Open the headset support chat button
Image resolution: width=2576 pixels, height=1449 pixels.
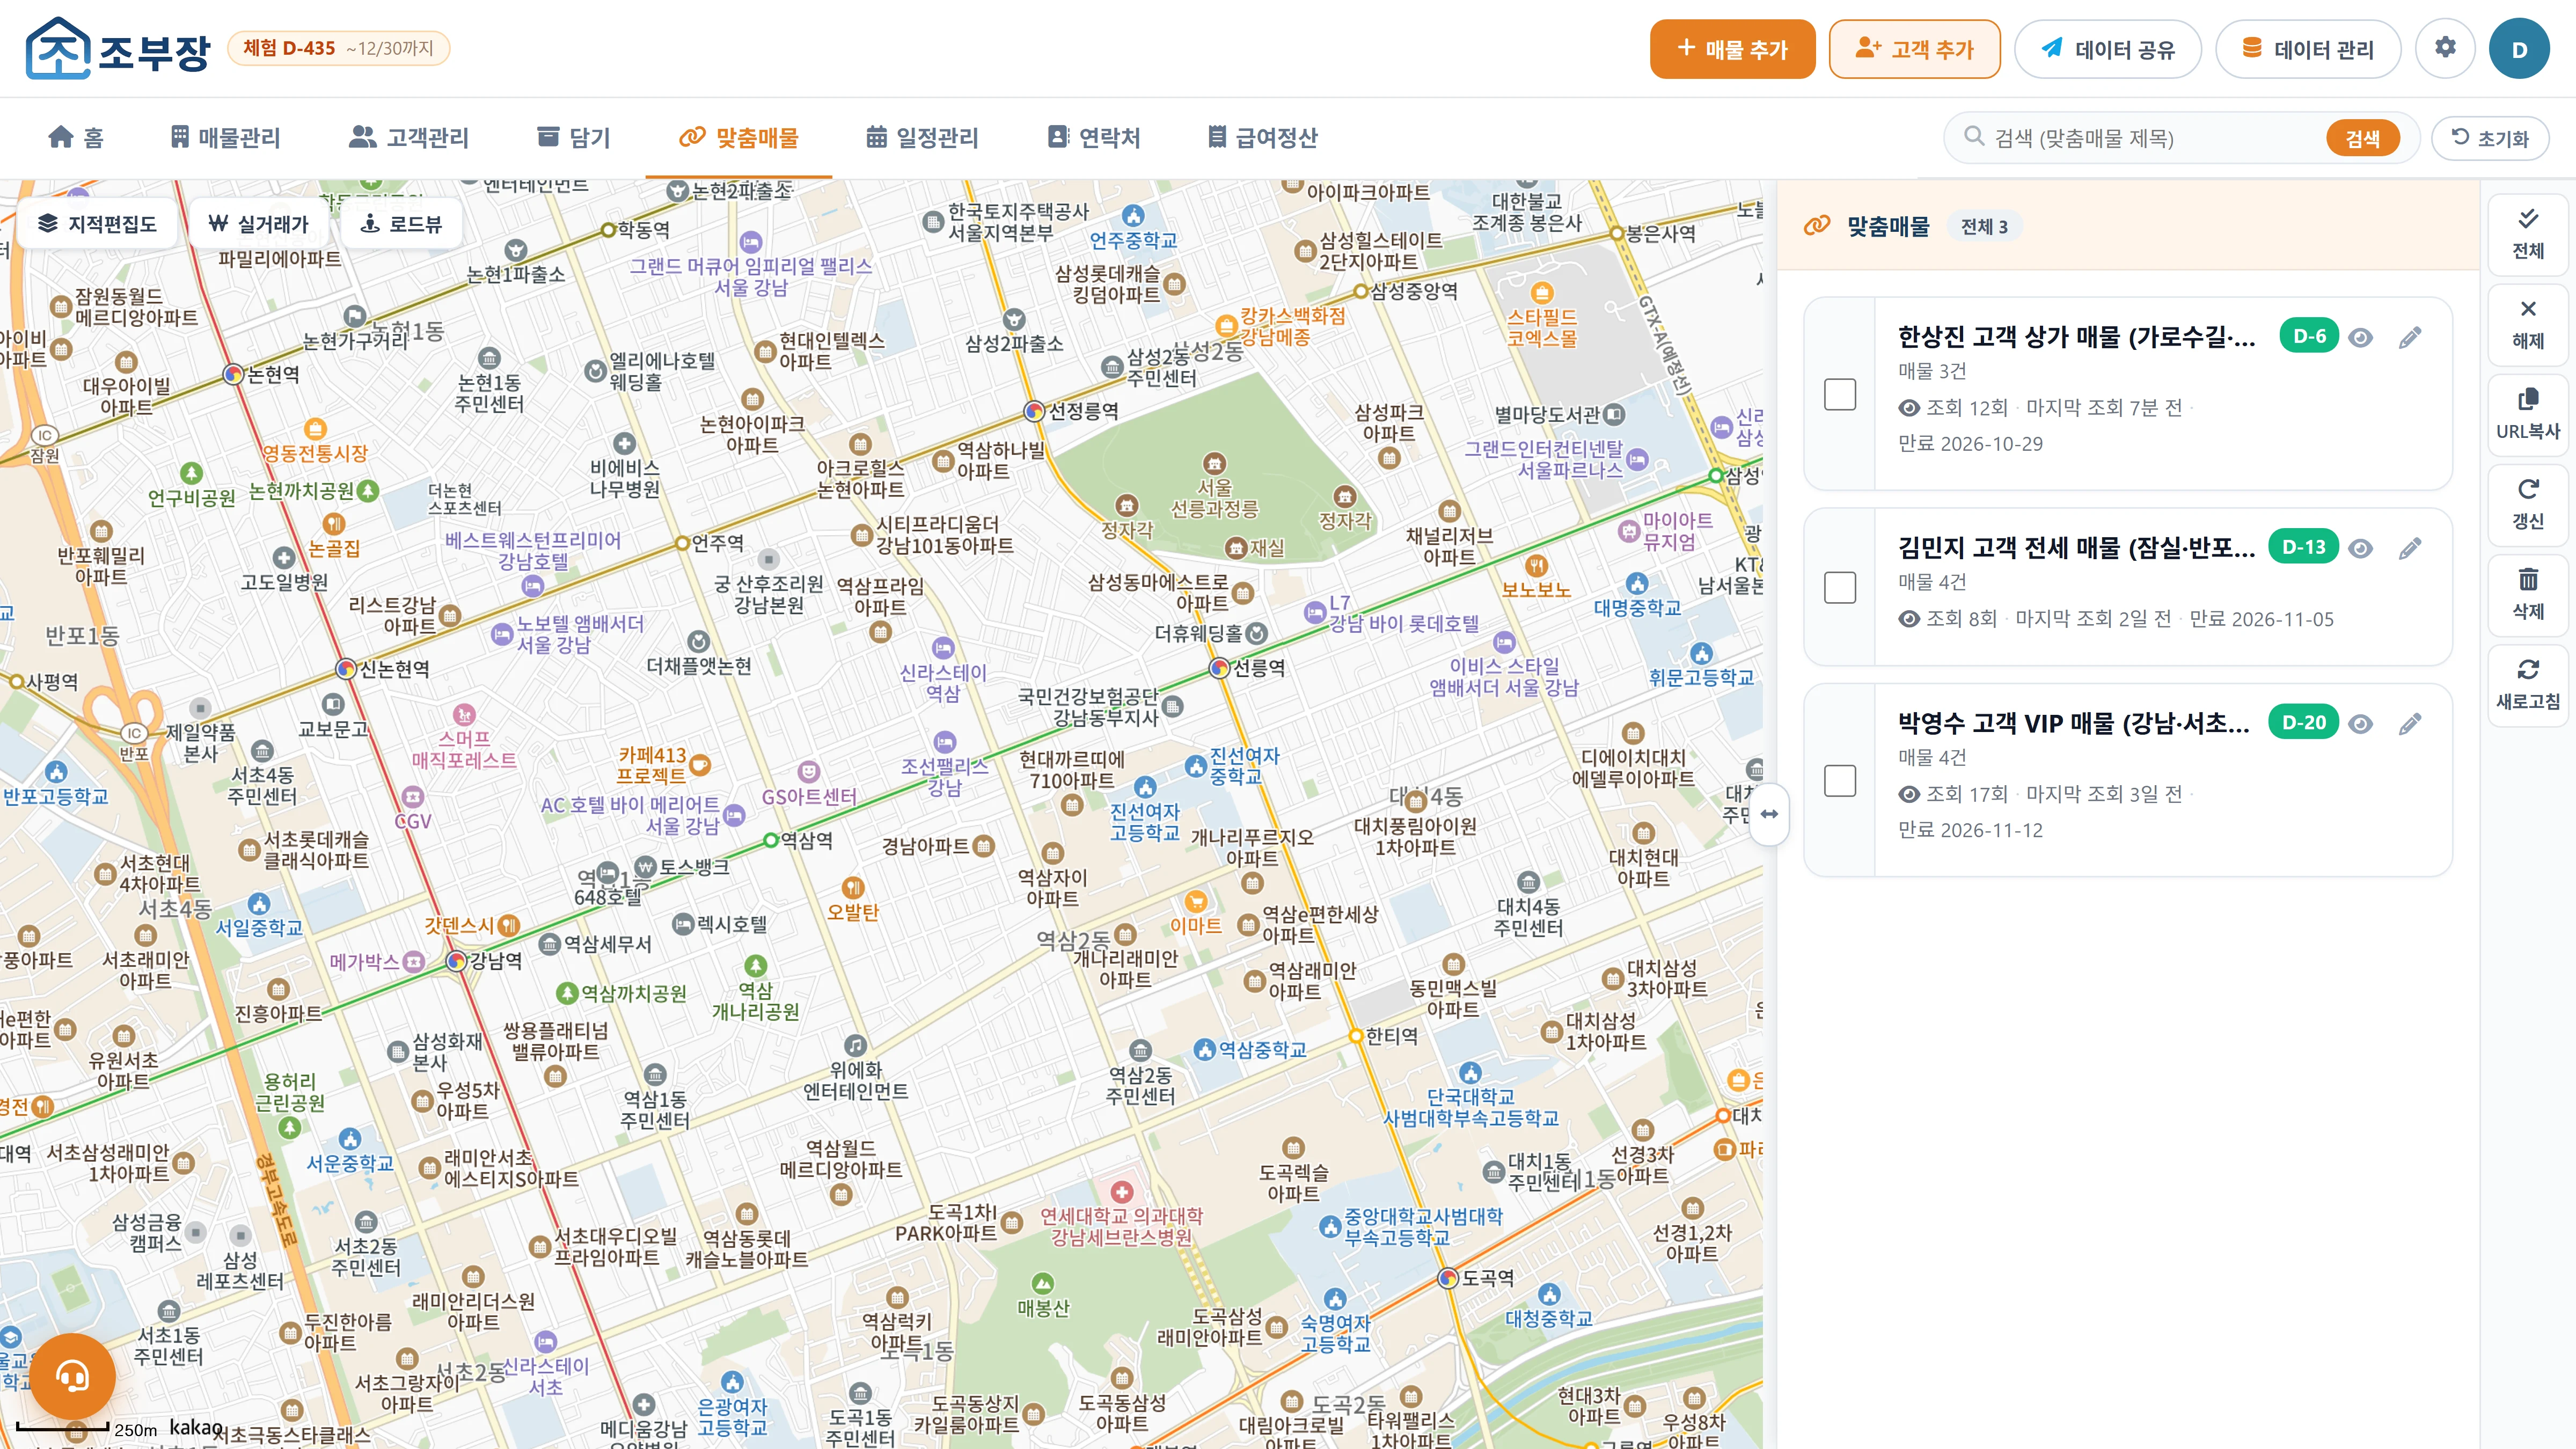[72, 1377]
